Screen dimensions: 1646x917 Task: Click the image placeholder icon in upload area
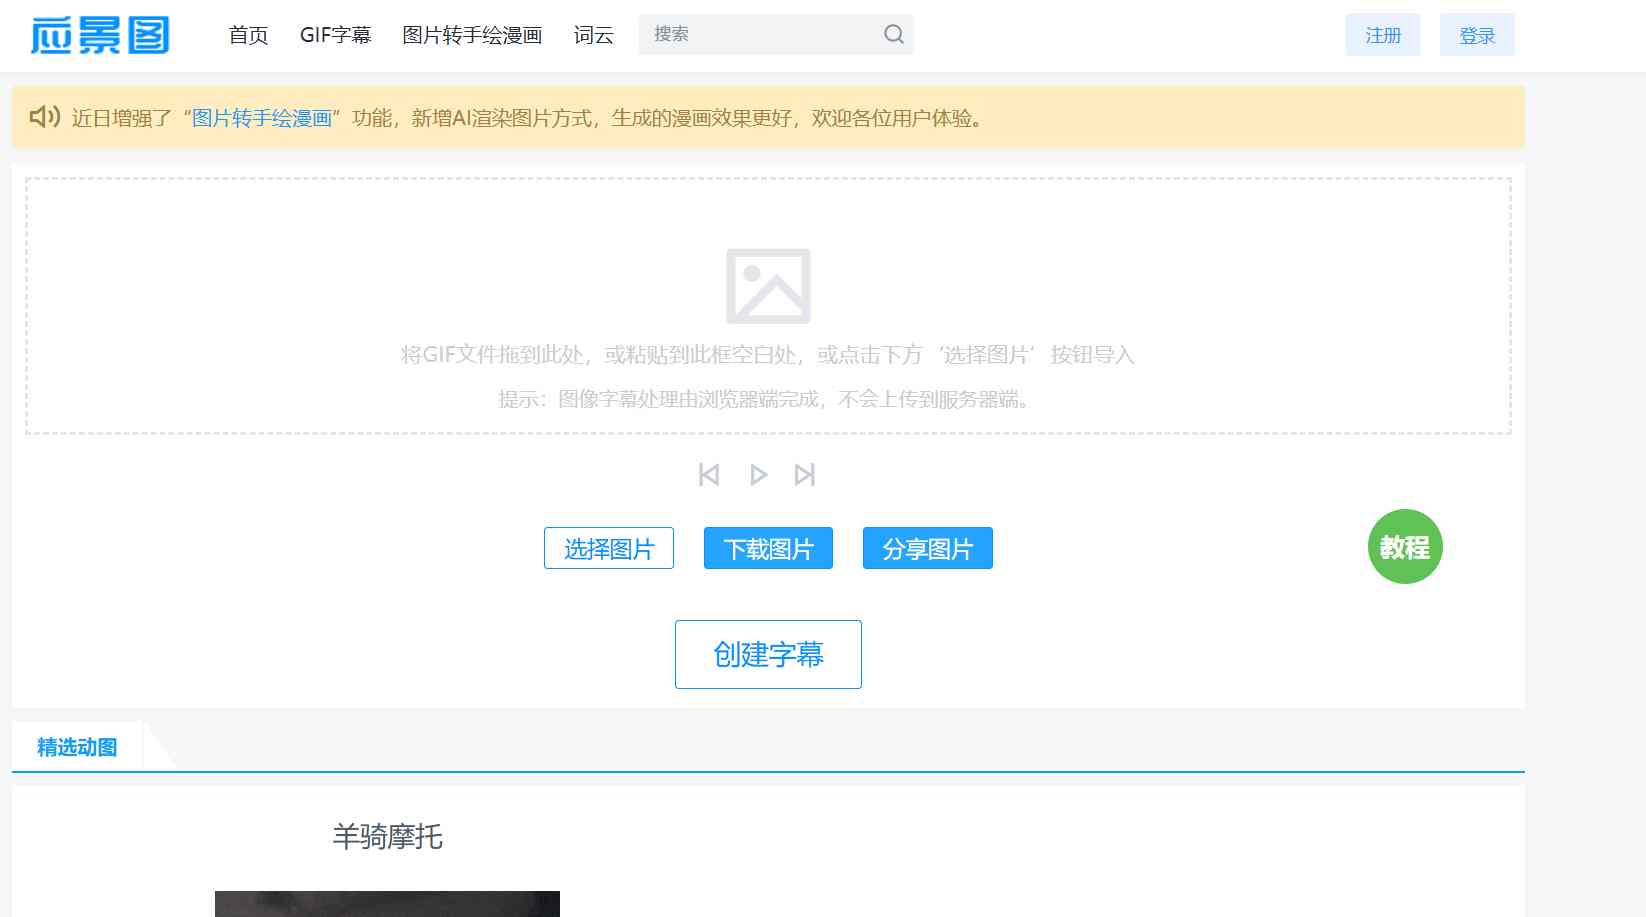tap(768, 284)
